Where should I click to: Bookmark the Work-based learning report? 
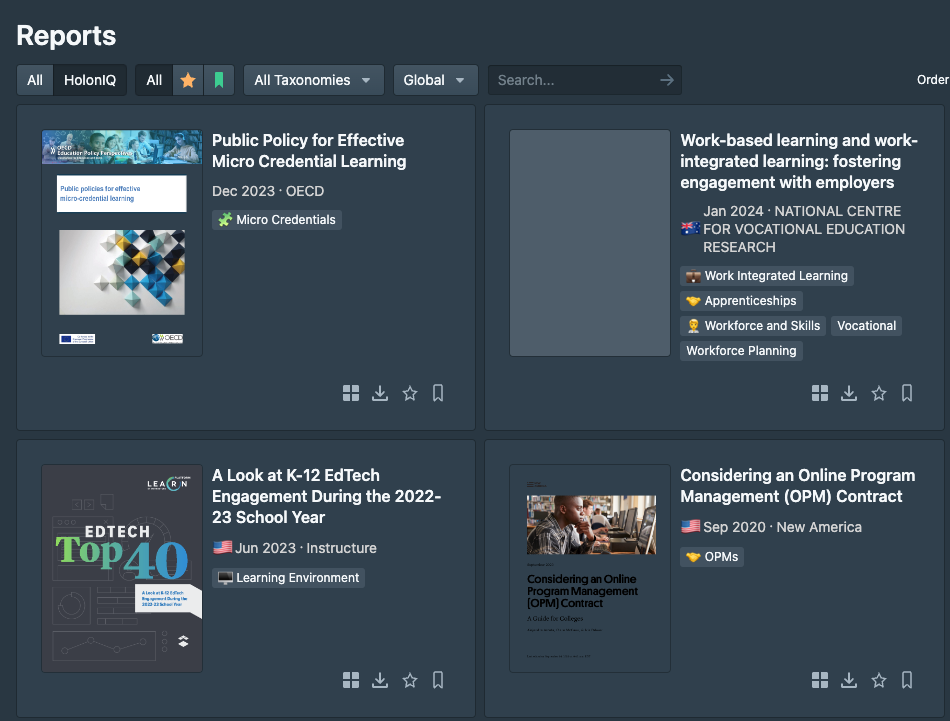(x=907, y=393)
